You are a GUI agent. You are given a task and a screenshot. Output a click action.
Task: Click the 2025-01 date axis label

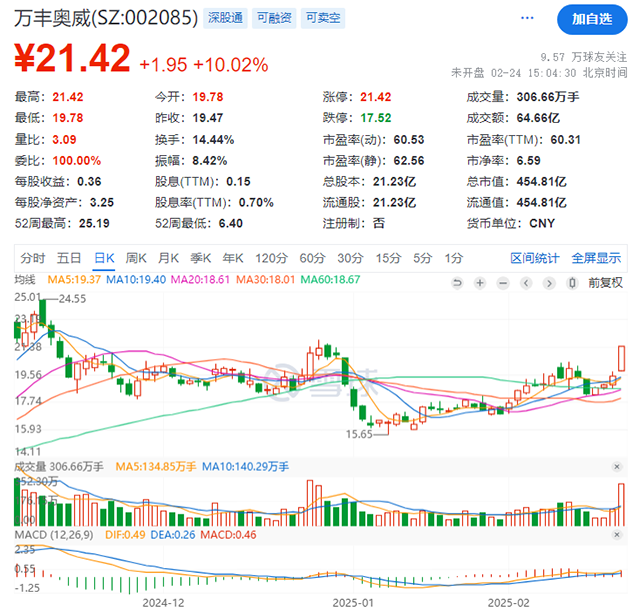tap(353, 603)
